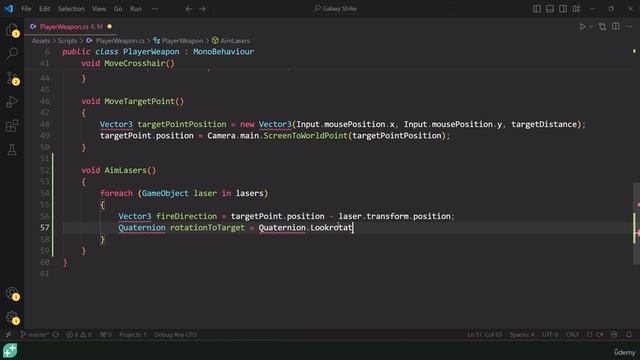The height and width of the screenshot is (360, 640).
Task: Click the Galaxy Strike command center search
Action: tap(336, 9)
